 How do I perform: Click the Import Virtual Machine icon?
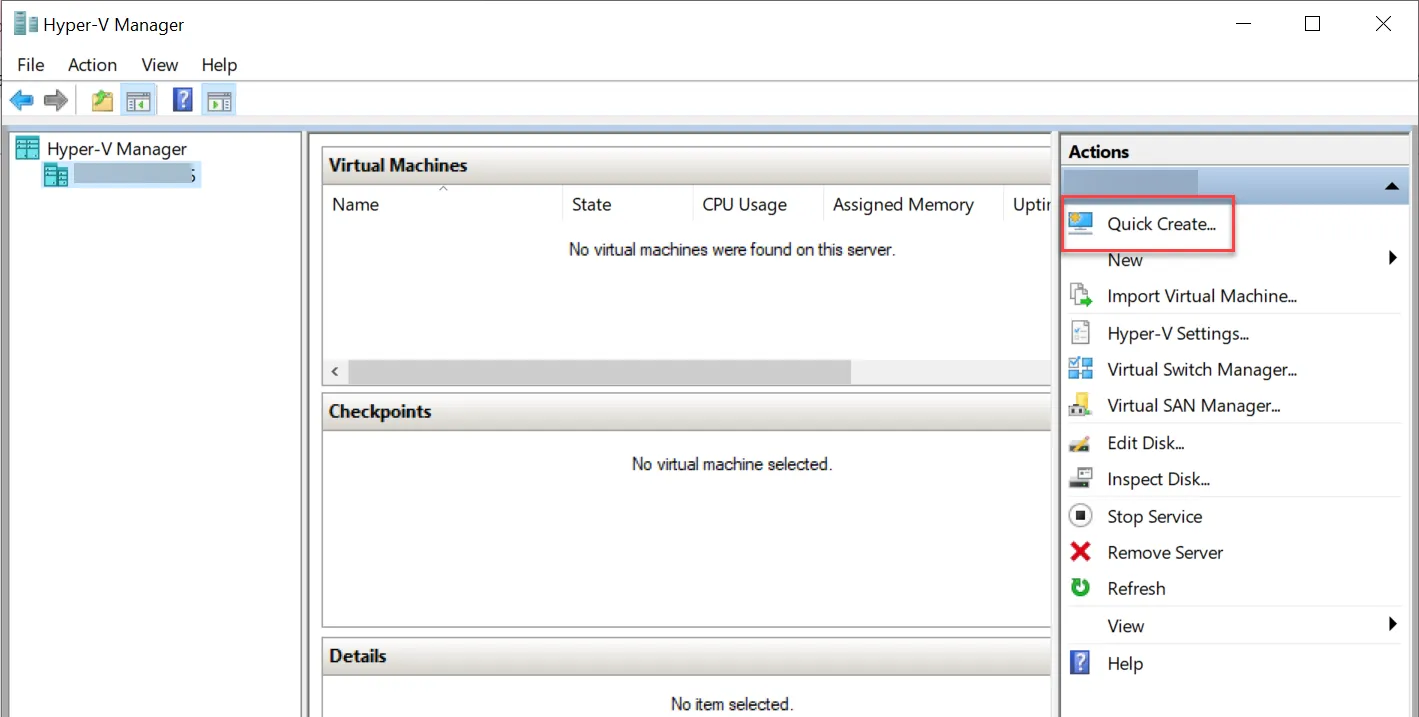coord(1081,295)
